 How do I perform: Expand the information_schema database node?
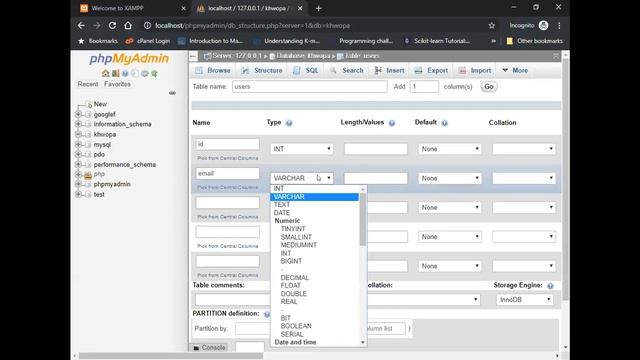tap(78, 124)
